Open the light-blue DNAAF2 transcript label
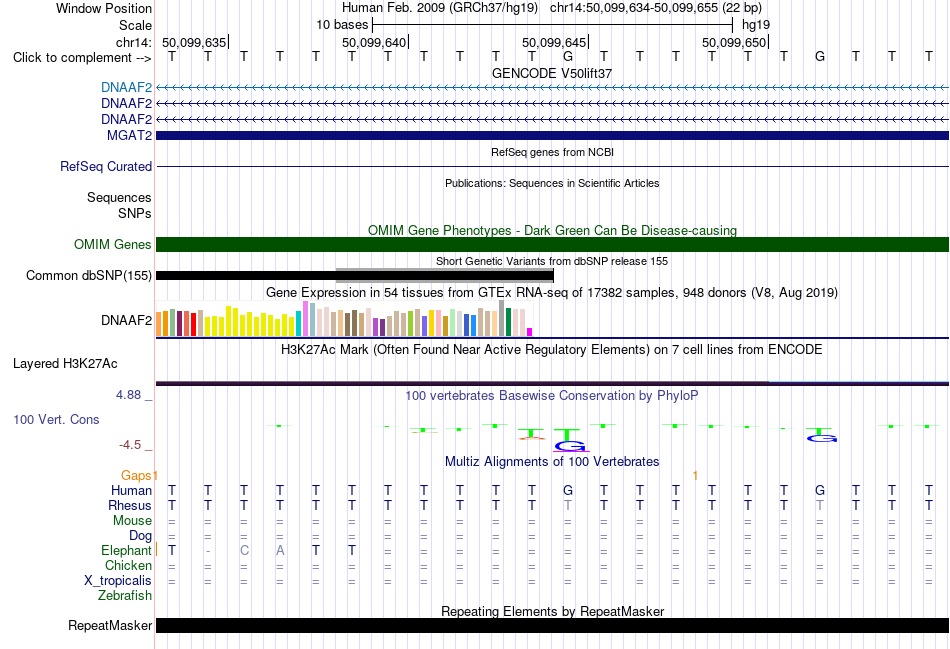Viewport: 950px width, 649px height. 127,87
